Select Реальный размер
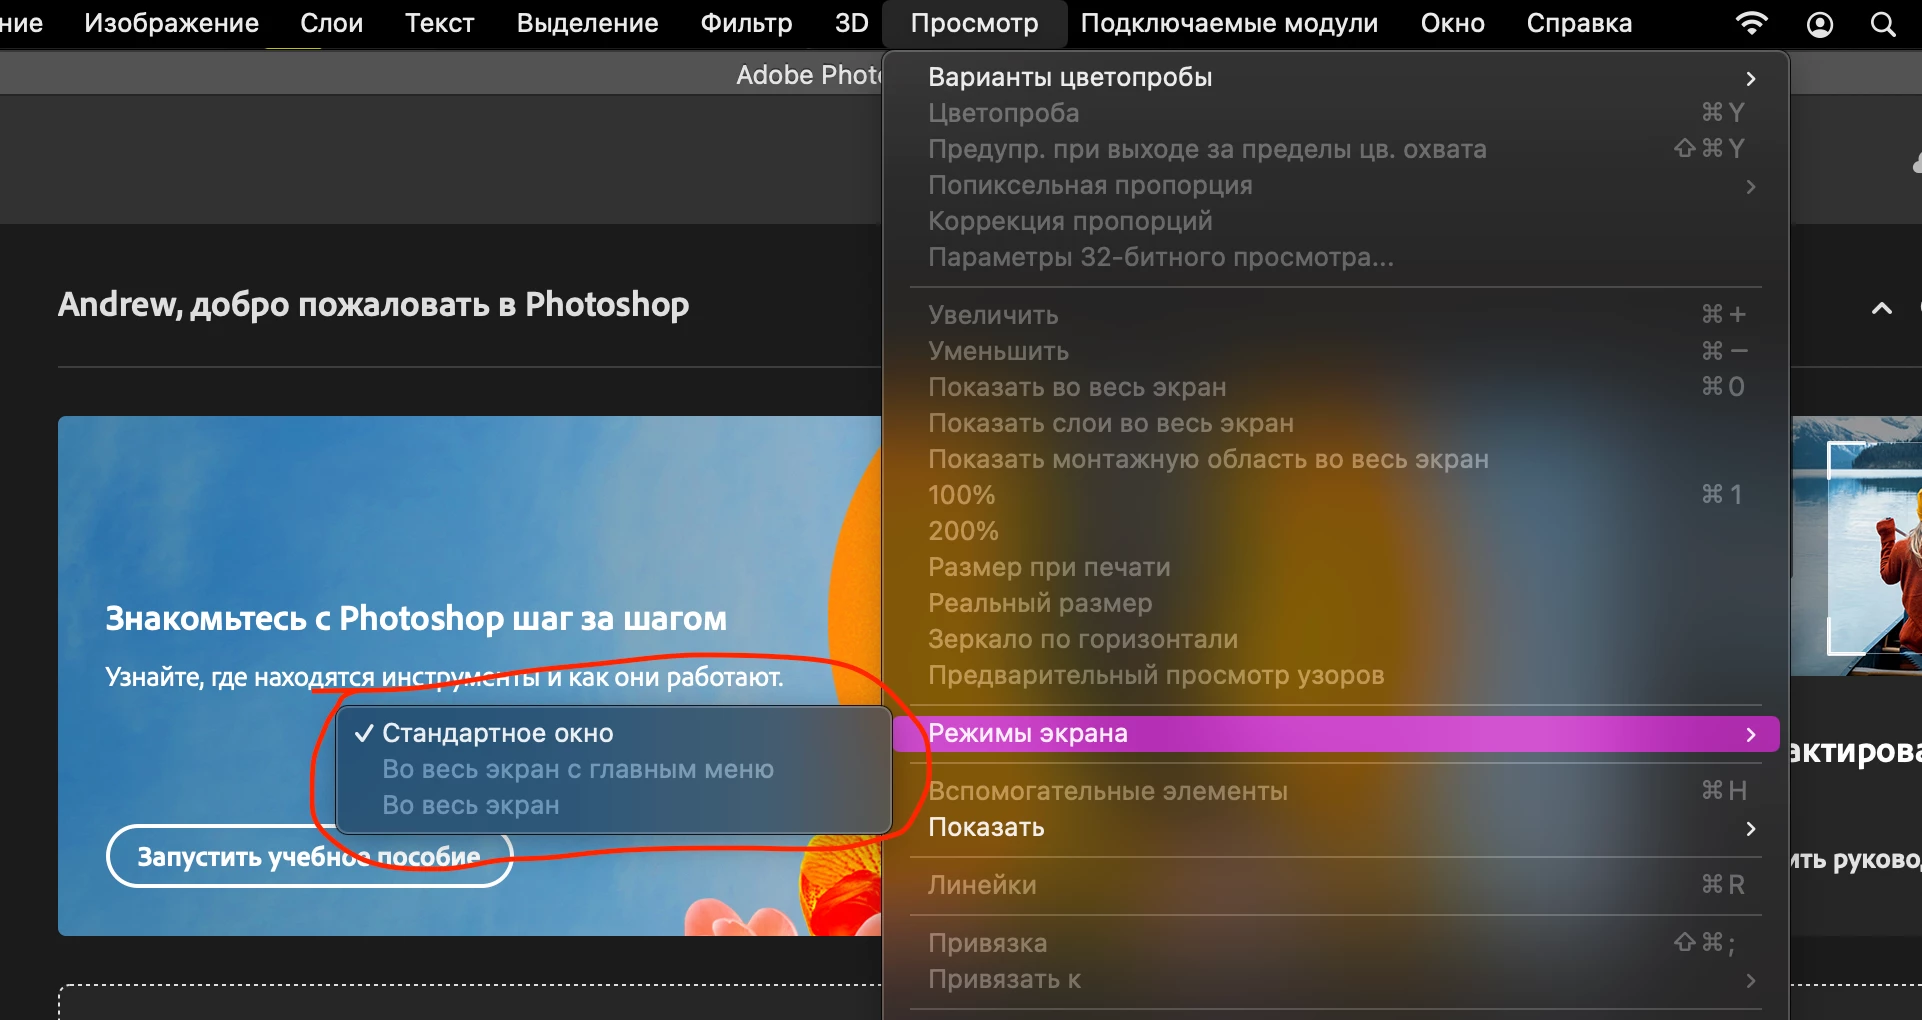The image size is (1922, 1020). pos(1335,603)
